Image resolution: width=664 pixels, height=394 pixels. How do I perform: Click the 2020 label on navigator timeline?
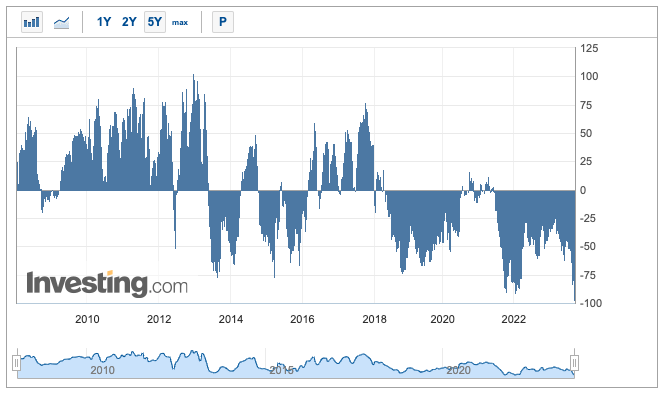(458, 370)
